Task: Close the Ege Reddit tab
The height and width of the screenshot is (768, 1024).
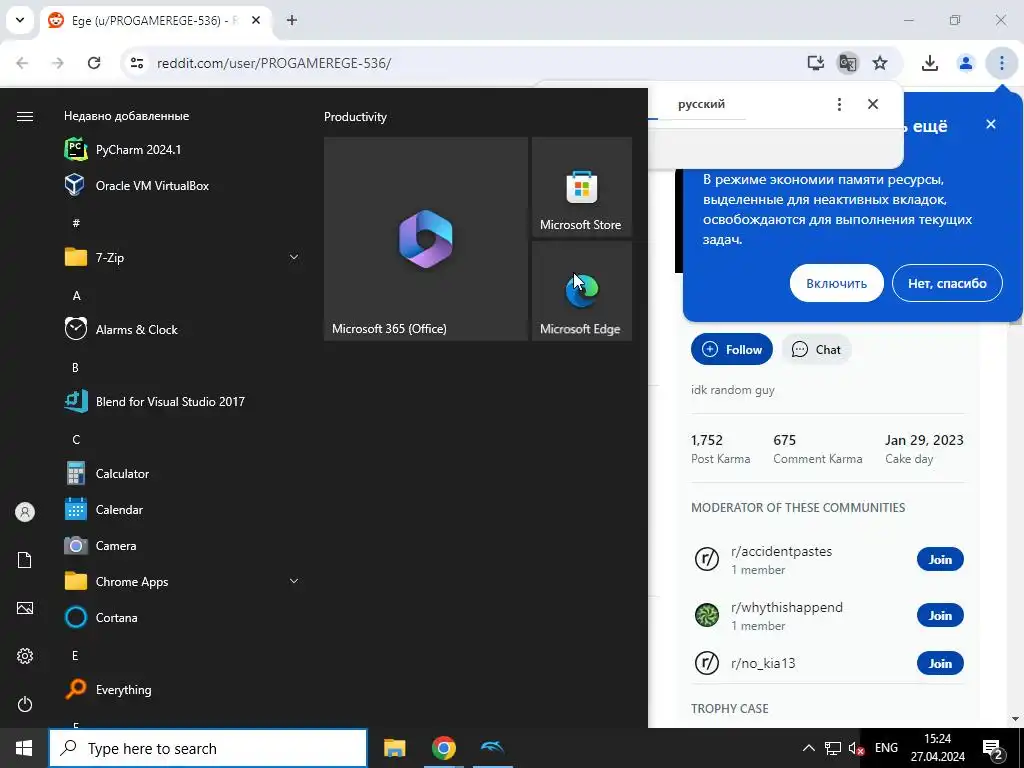Action: [x=256, y=20]
